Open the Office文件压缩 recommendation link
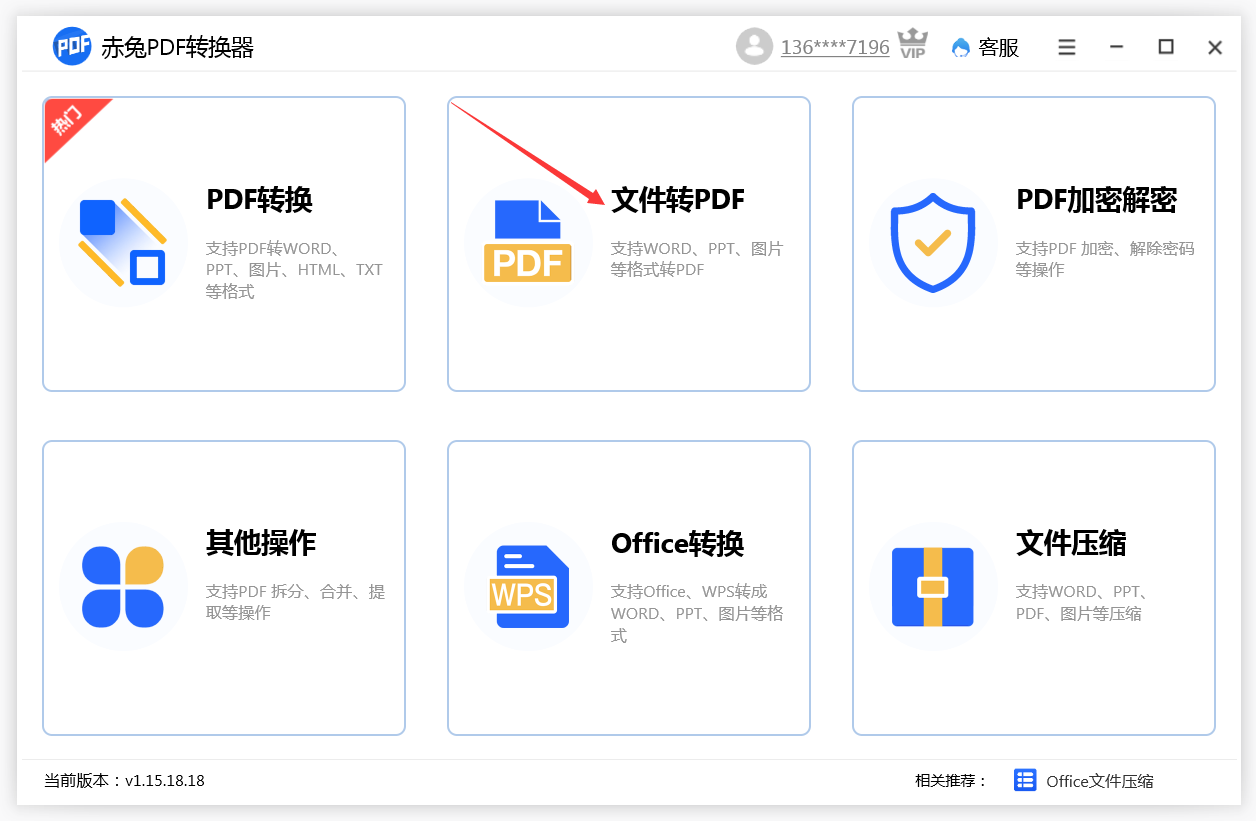 [x=1099, y=781]
